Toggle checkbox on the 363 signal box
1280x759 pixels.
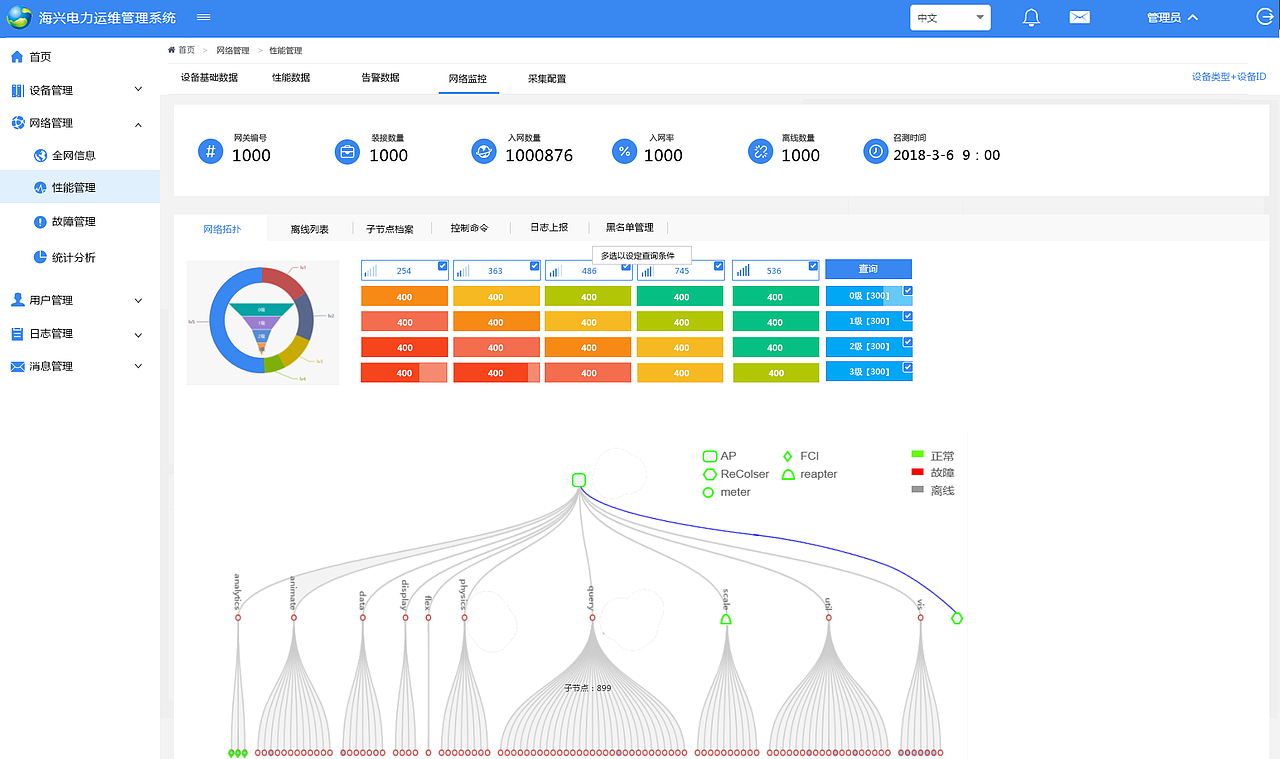click(x=535, y=266)
